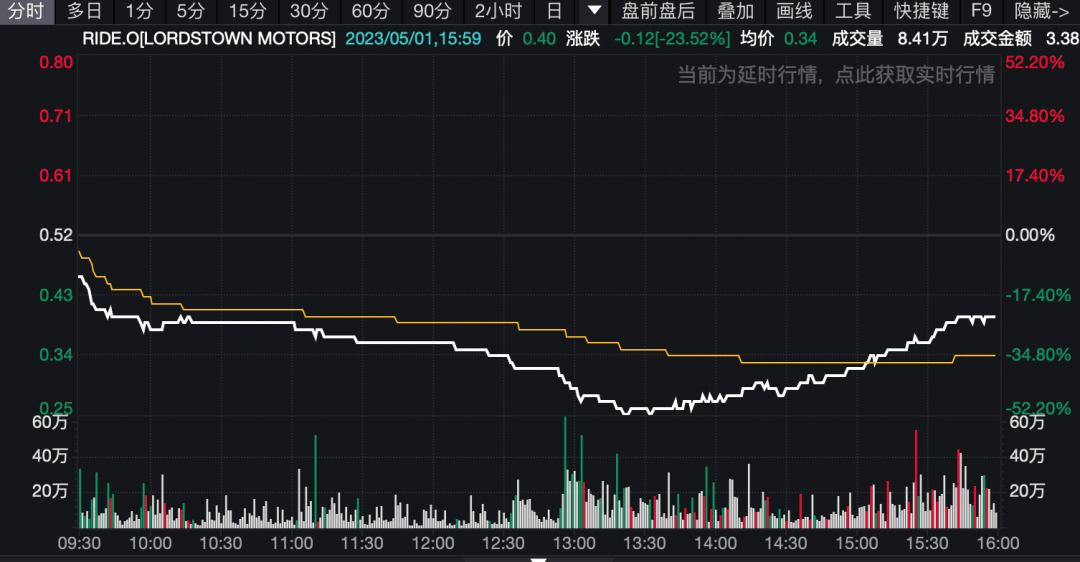Open the 快捷键 shortcuts menu

pyautogui.click(x=921, y=11)
